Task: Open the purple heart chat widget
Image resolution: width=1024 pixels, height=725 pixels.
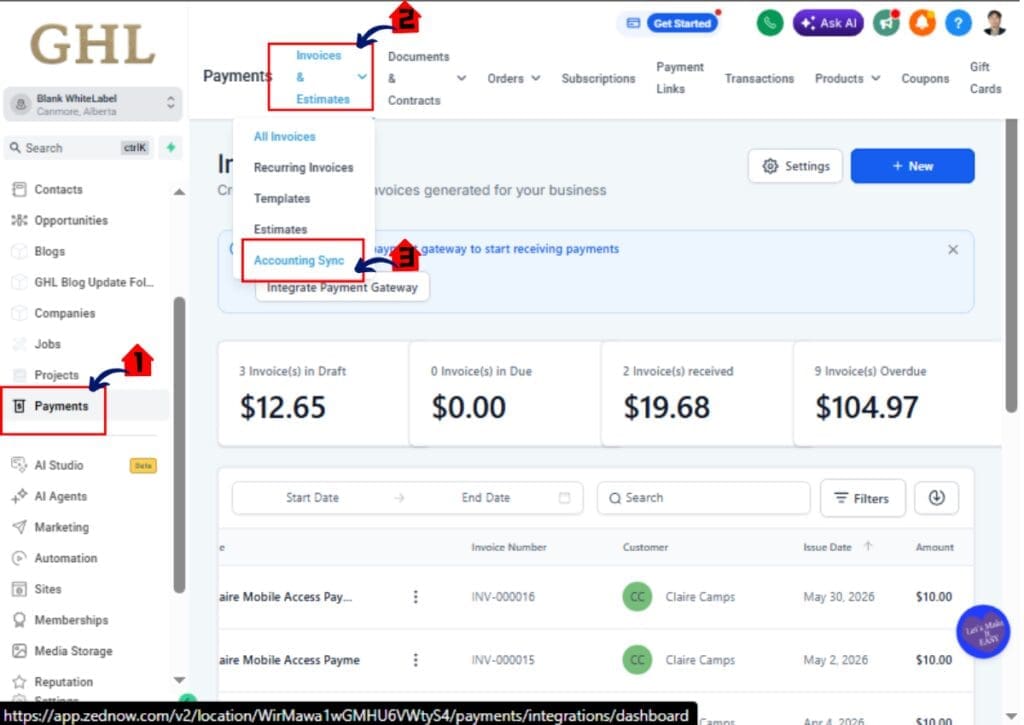Action: [x=983, y=632]
